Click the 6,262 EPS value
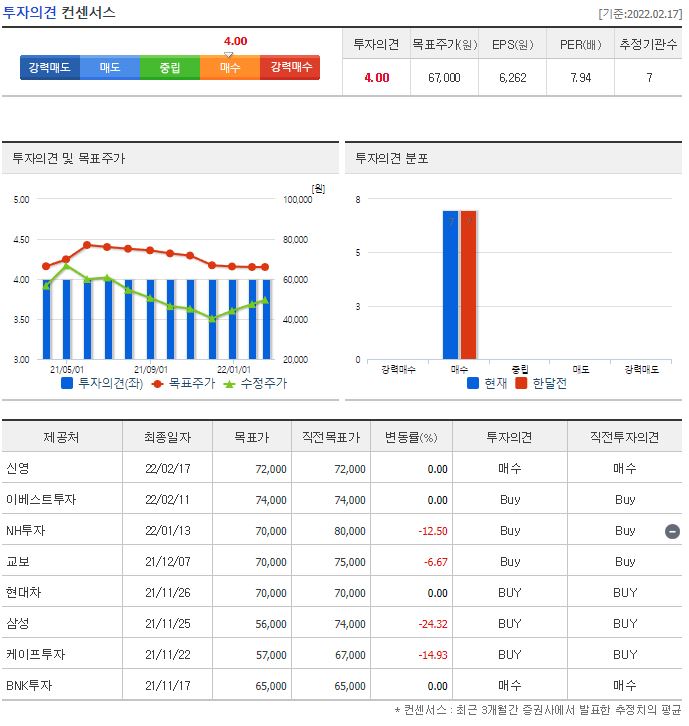 [x=513, y=78]
